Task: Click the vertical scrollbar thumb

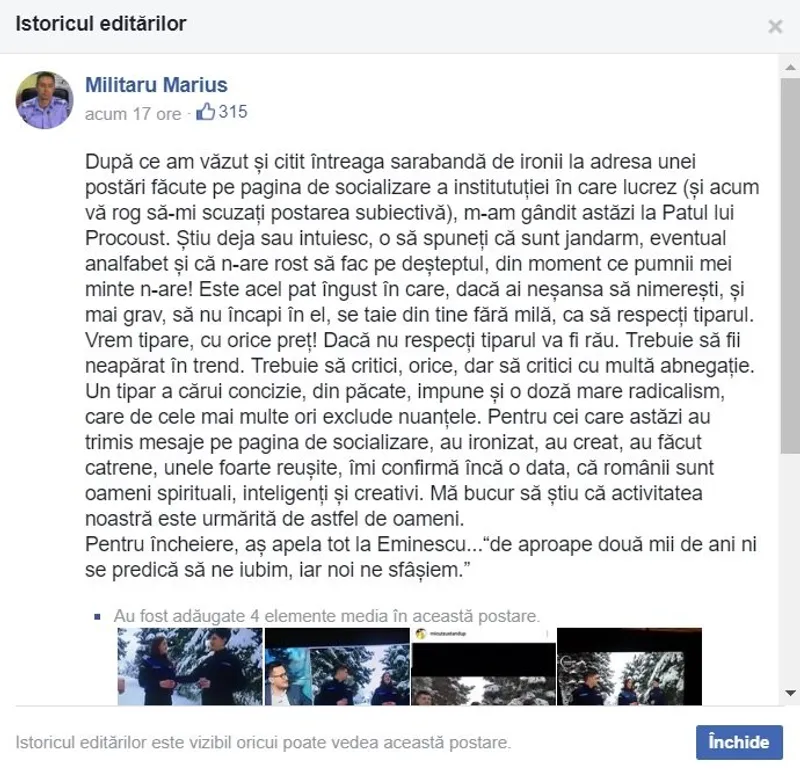Action: 790,265
